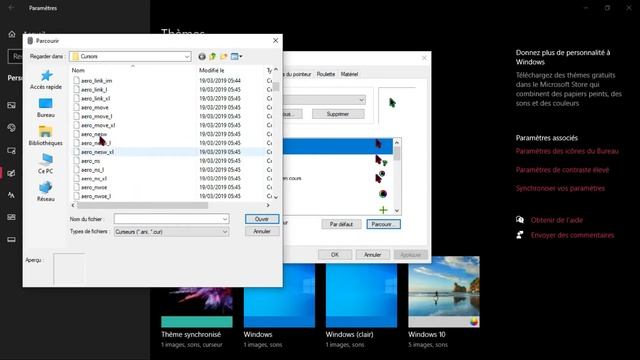The height and width of the screenshot is (360, 640).
Task: Open the view menu icon in Parcourir toolbar
Action: (236, 56)
